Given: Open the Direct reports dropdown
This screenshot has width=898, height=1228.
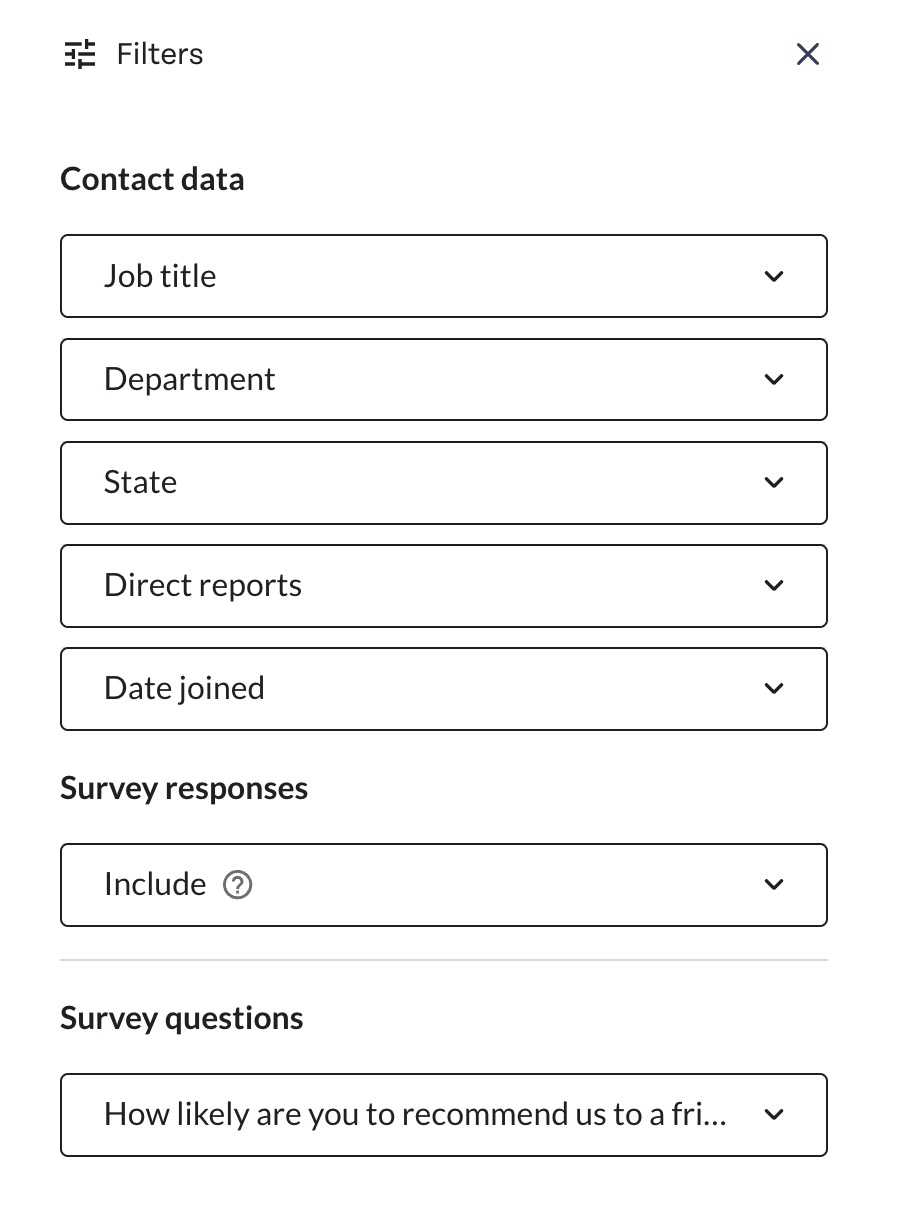Looking at the screenshot, I should [444, 585].
